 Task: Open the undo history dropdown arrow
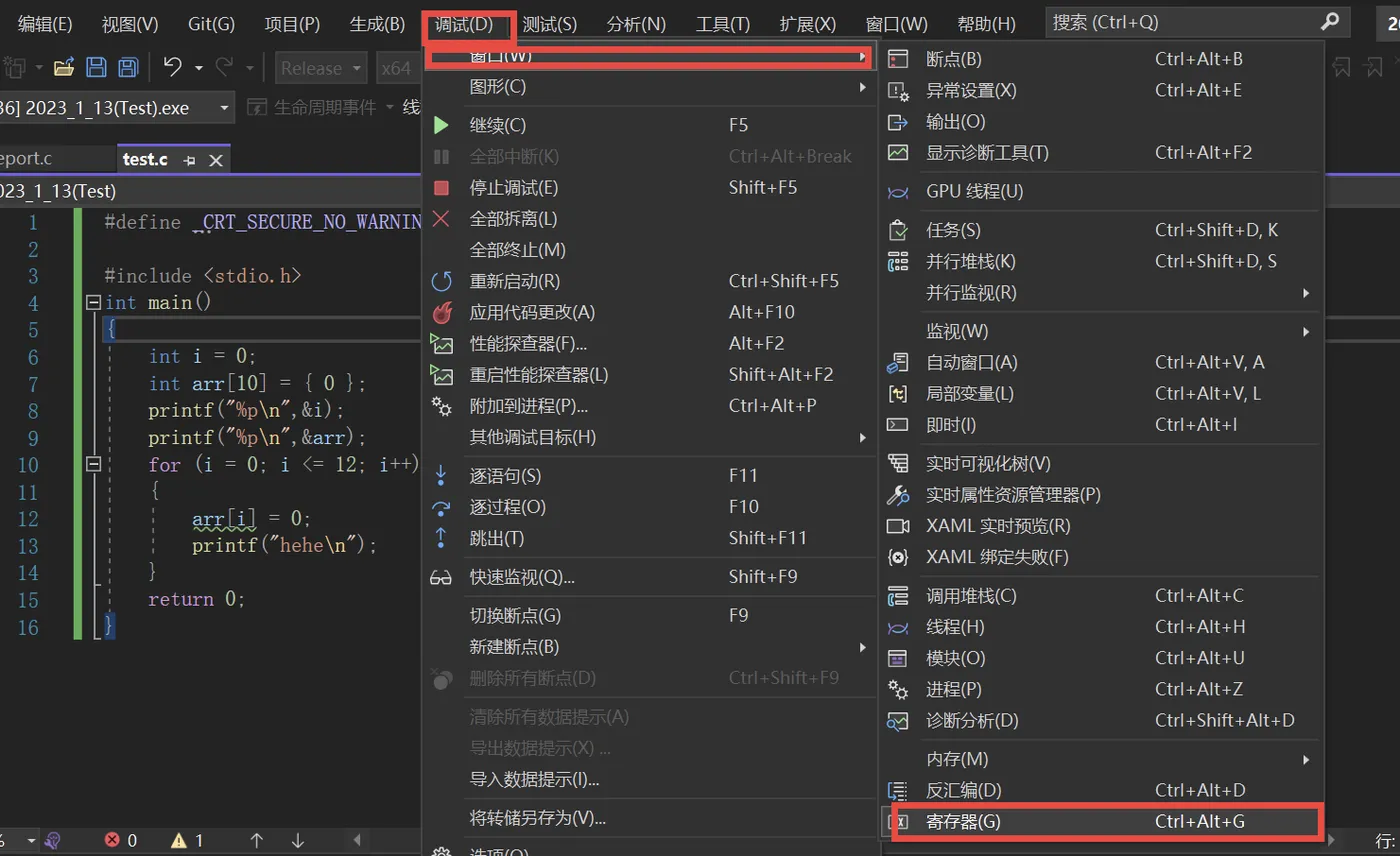[x=198, y=68]
